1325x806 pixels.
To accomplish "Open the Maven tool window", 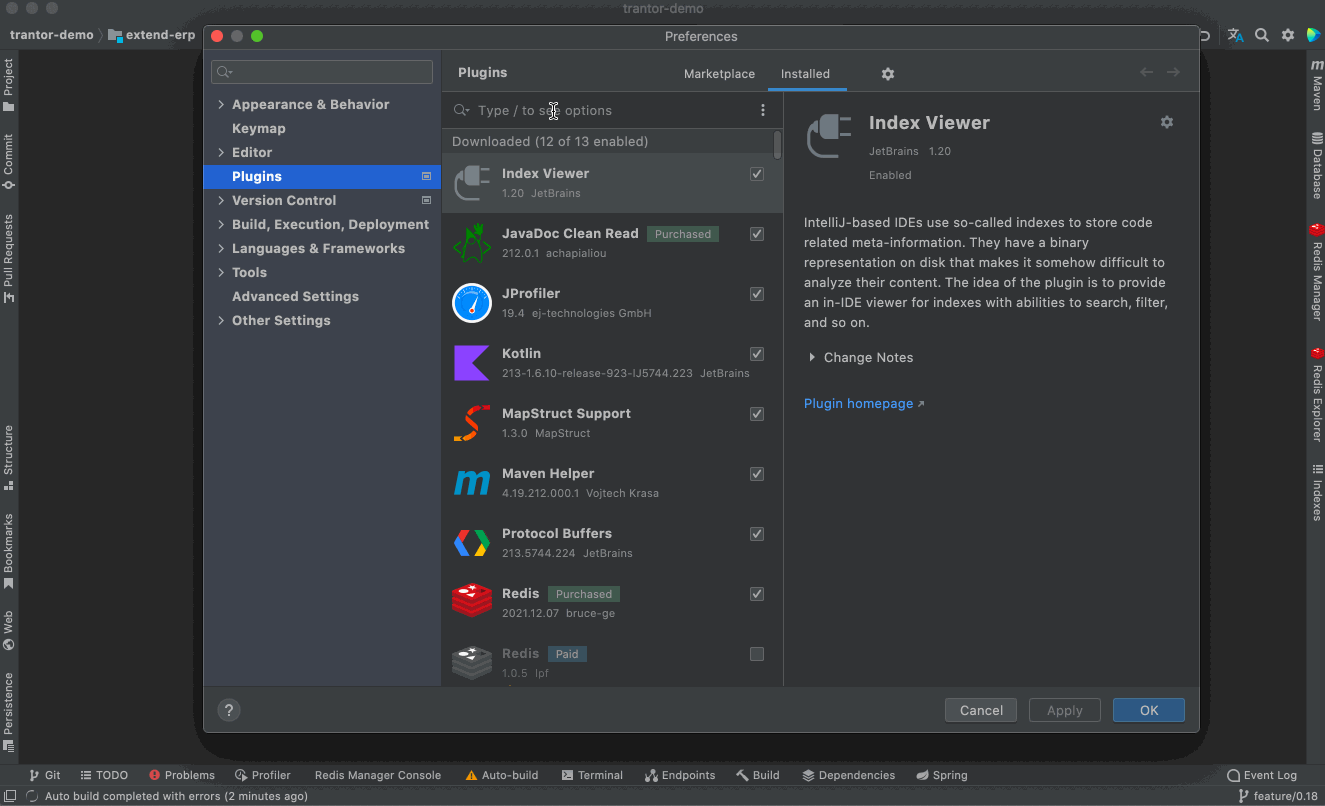I will [1316, 85].
